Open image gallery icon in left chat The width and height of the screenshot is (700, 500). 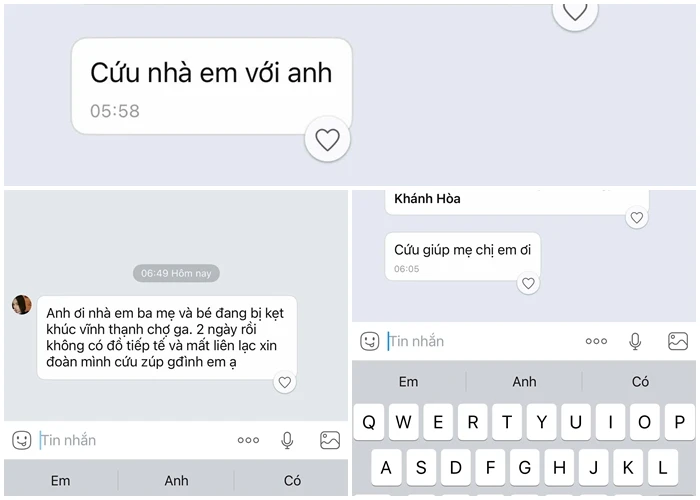(x=330, y=440)
